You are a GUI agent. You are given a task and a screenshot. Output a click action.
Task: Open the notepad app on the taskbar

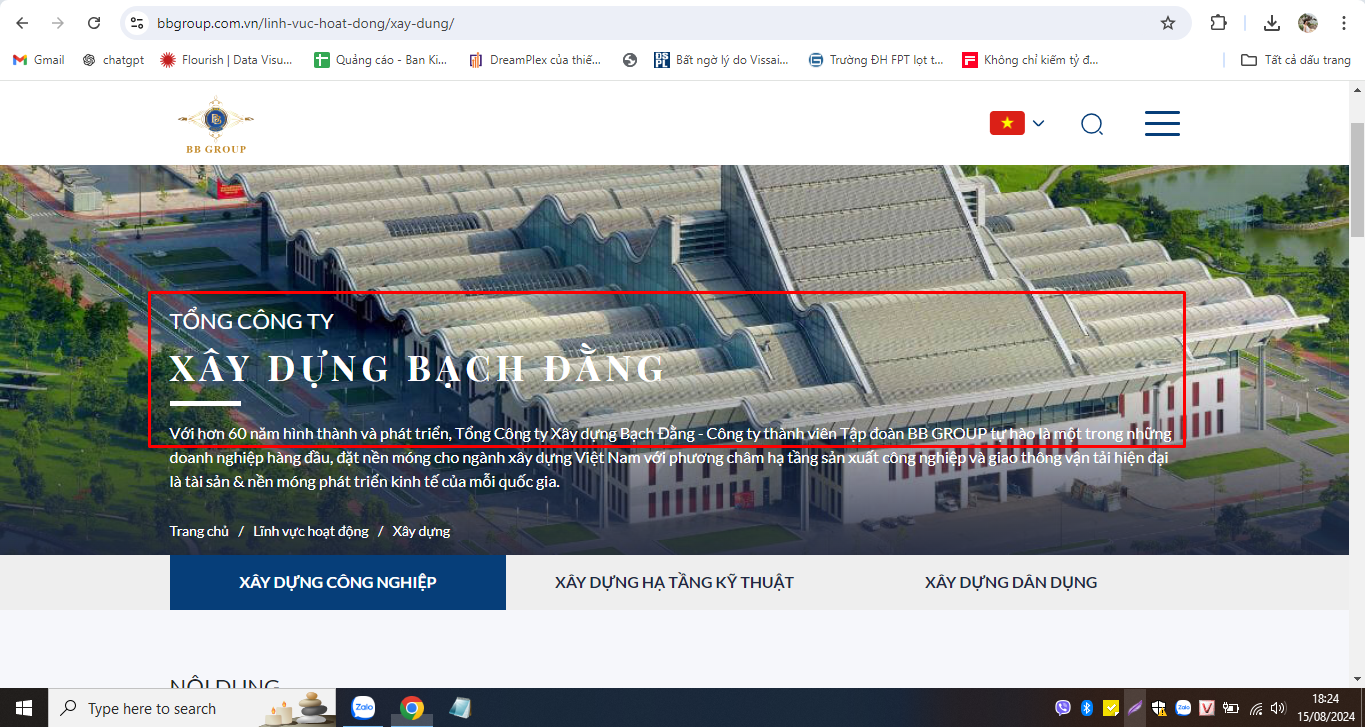[x=460, y=708]
